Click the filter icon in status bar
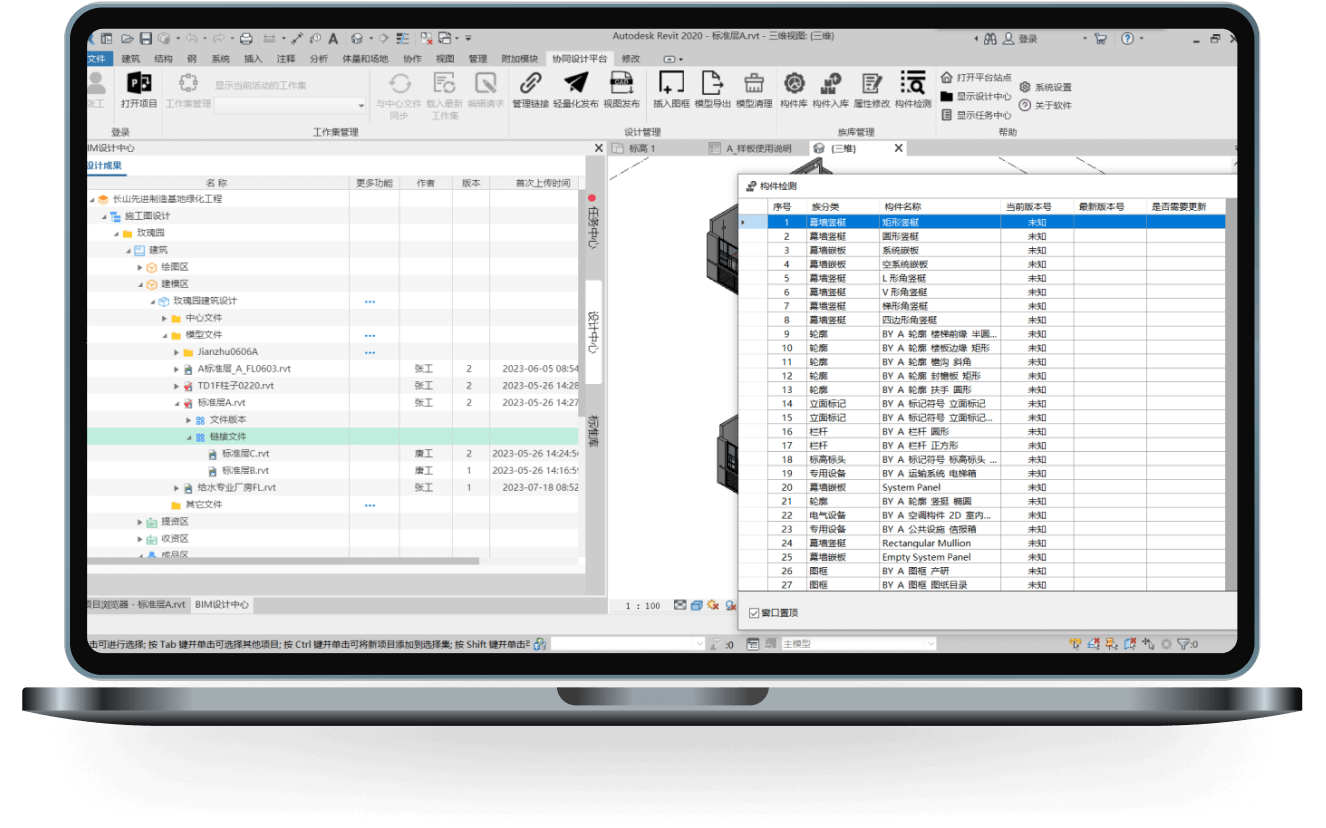Screen dimensions: 1326x828 click(1183, 644)
